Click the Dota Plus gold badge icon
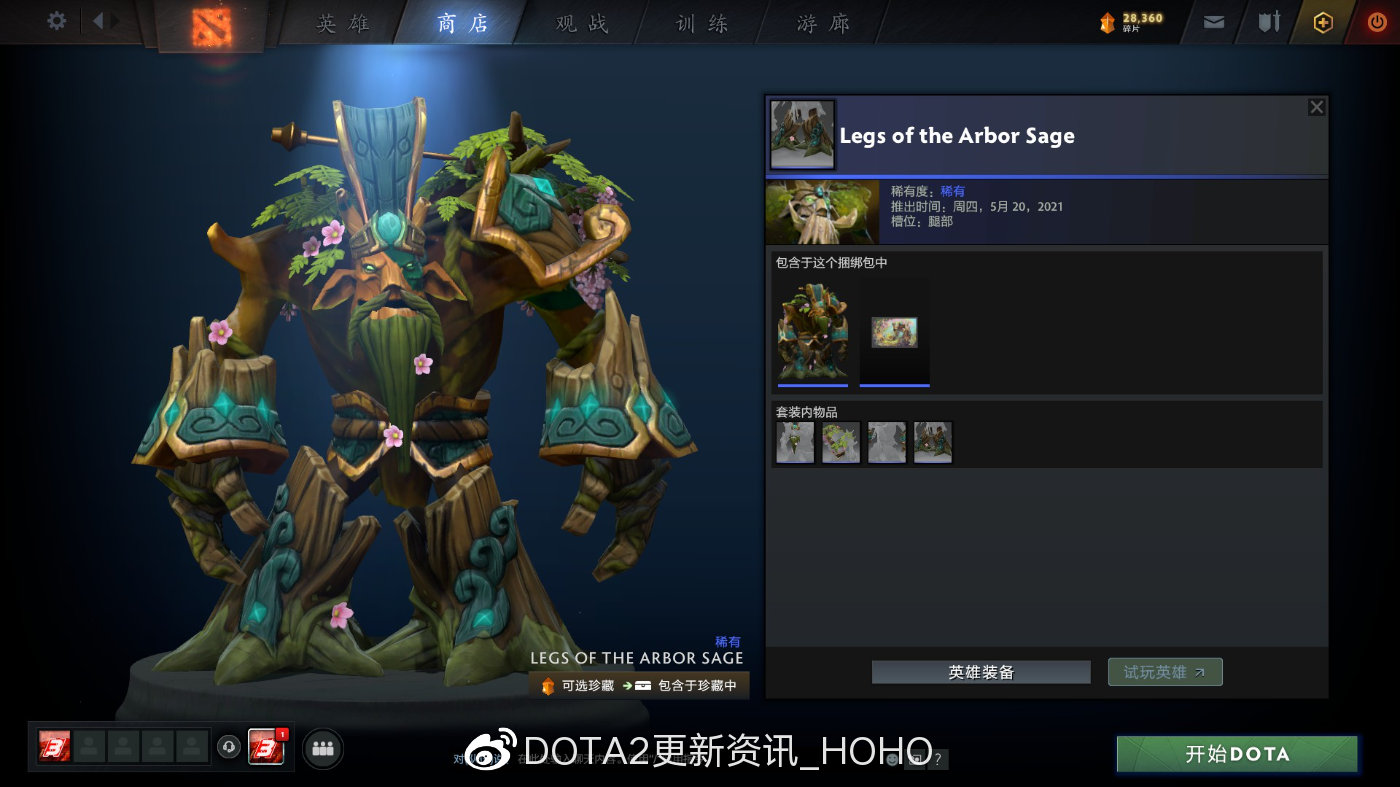Screen dimensions: 1400x787 click(x=1323, y=22)
